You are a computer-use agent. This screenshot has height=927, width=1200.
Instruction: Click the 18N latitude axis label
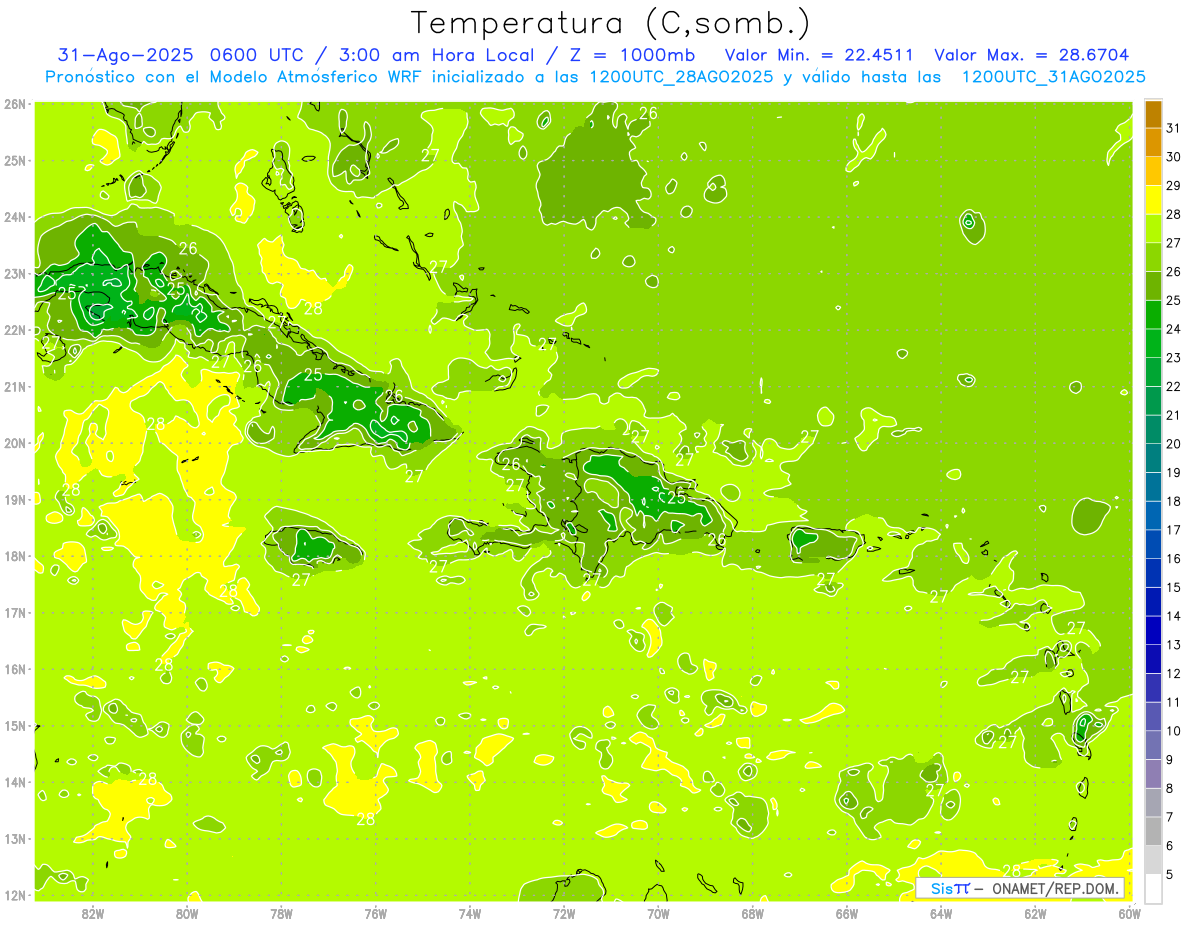[15, 556]
